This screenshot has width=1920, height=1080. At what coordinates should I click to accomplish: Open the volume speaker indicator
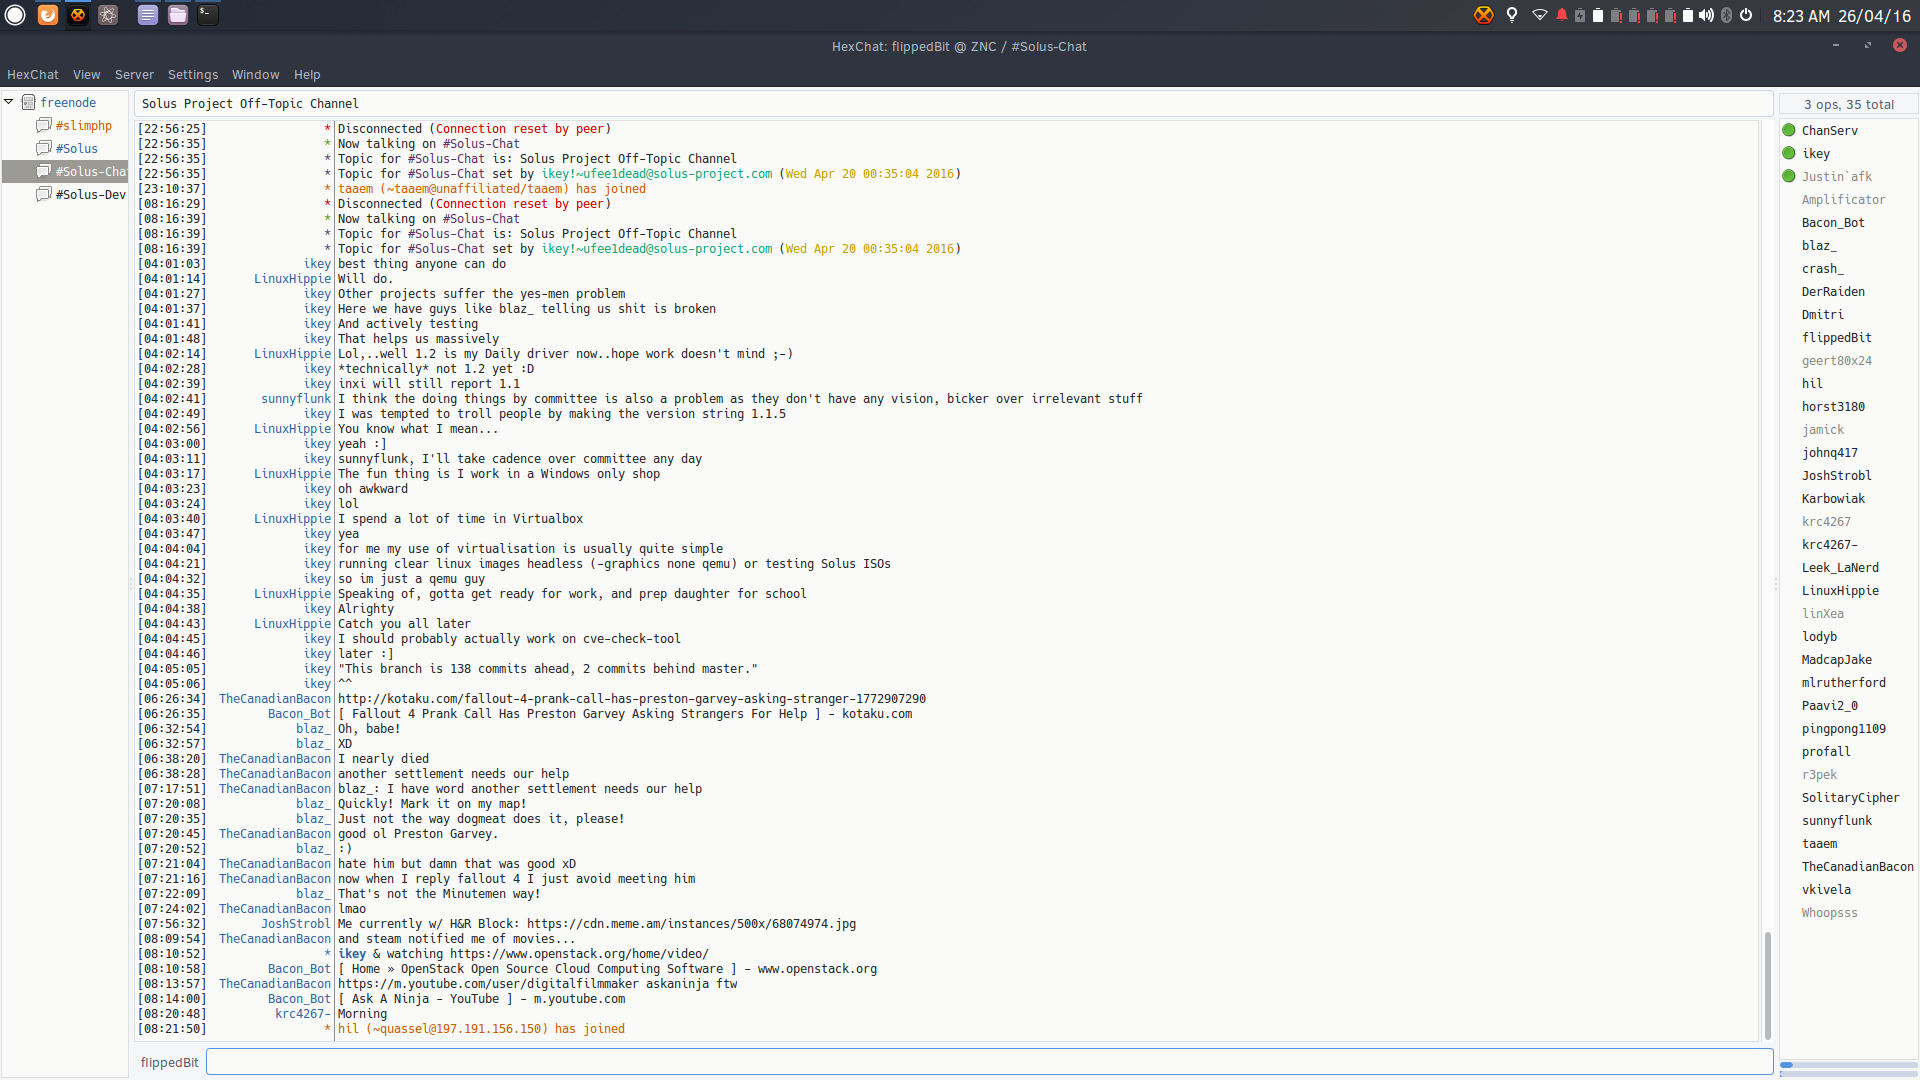point(1707,15)
